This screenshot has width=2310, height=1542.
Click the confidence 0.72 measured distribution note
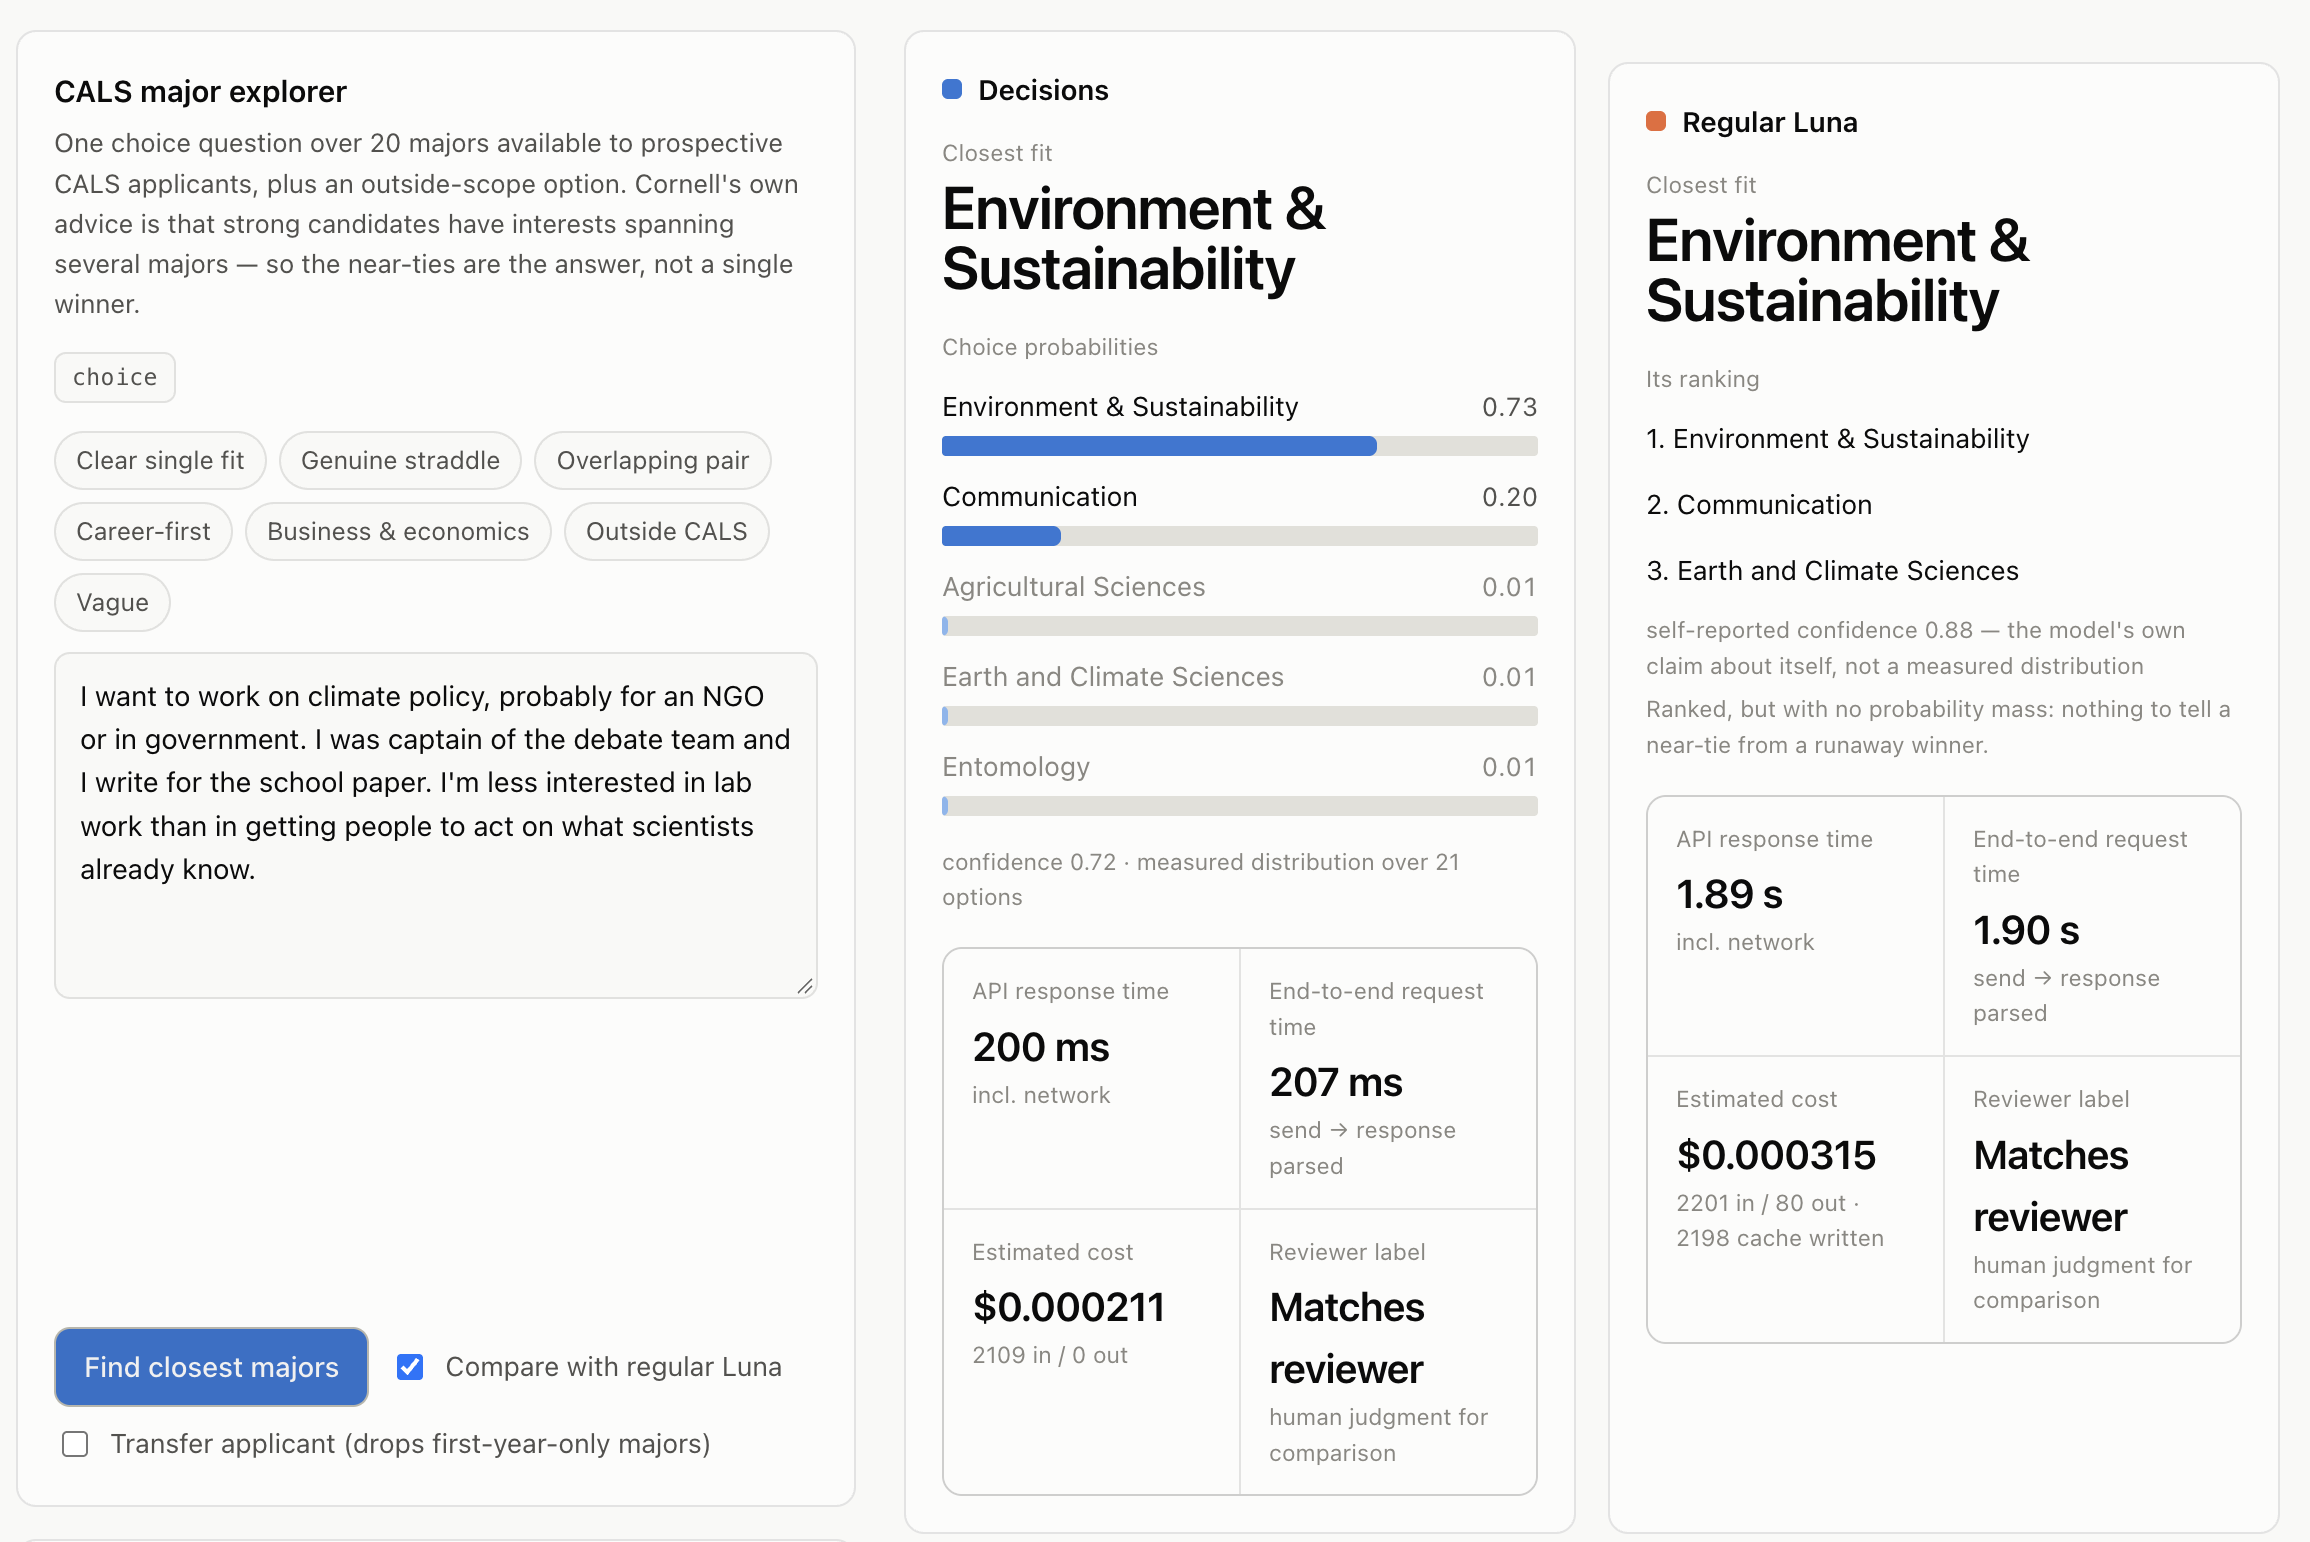point(1200,879)
